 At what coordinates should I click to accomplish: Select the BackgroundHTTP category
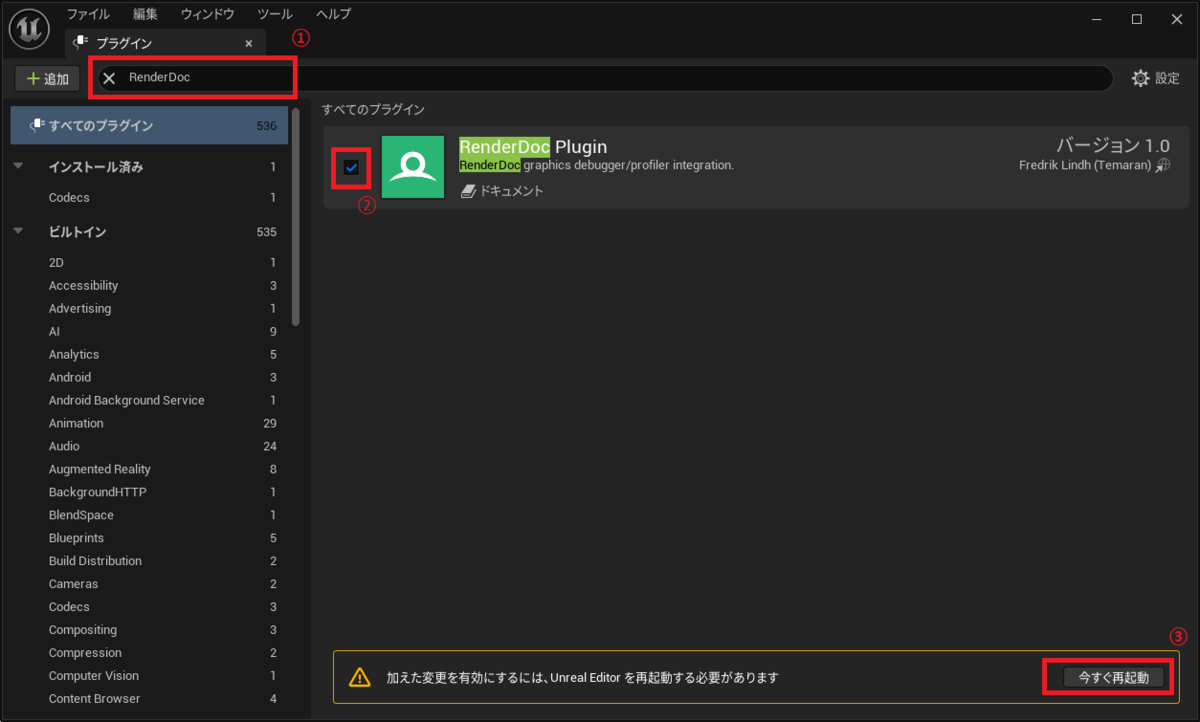[149, 492]
